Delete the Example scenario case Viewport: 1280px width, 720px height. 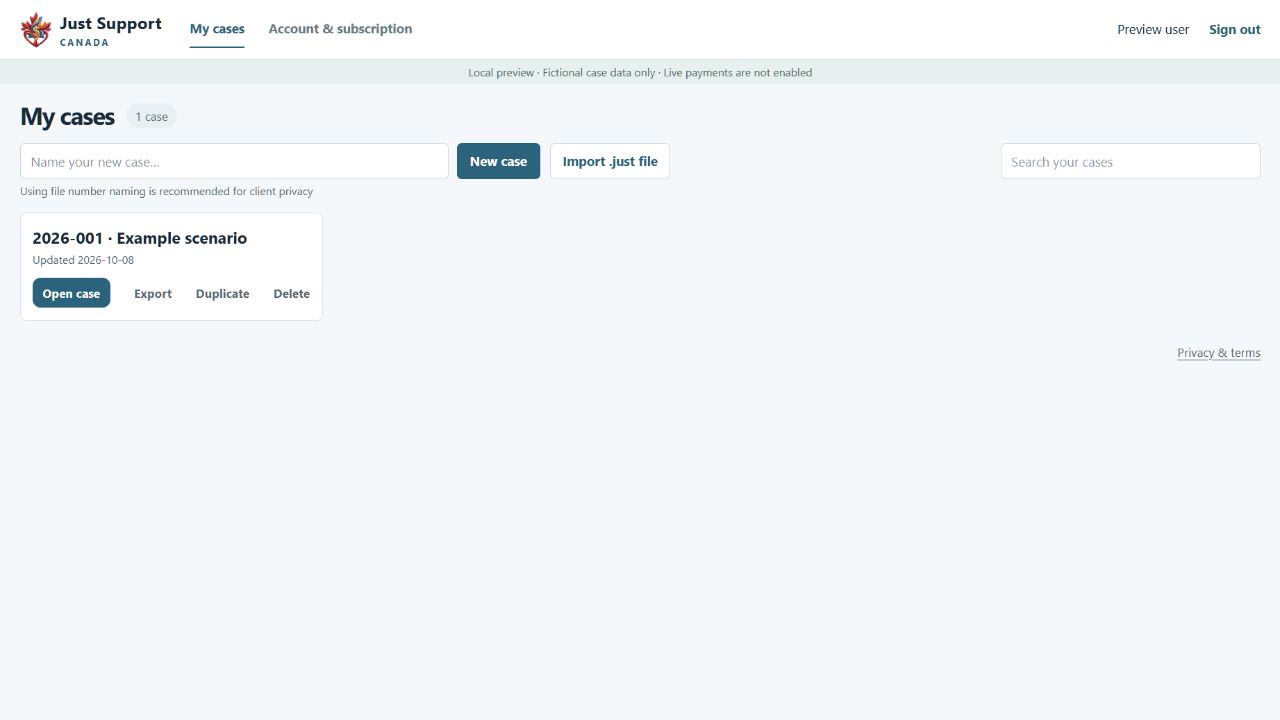click(291, 294)
